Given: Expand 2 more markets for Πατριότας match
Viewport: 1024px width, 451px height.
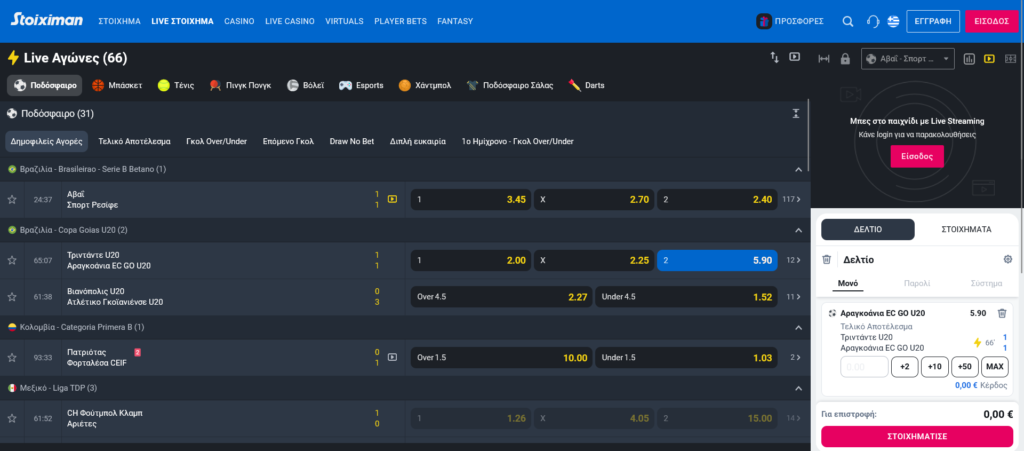Looking at the screenshot, I should (x=795, y=358).
